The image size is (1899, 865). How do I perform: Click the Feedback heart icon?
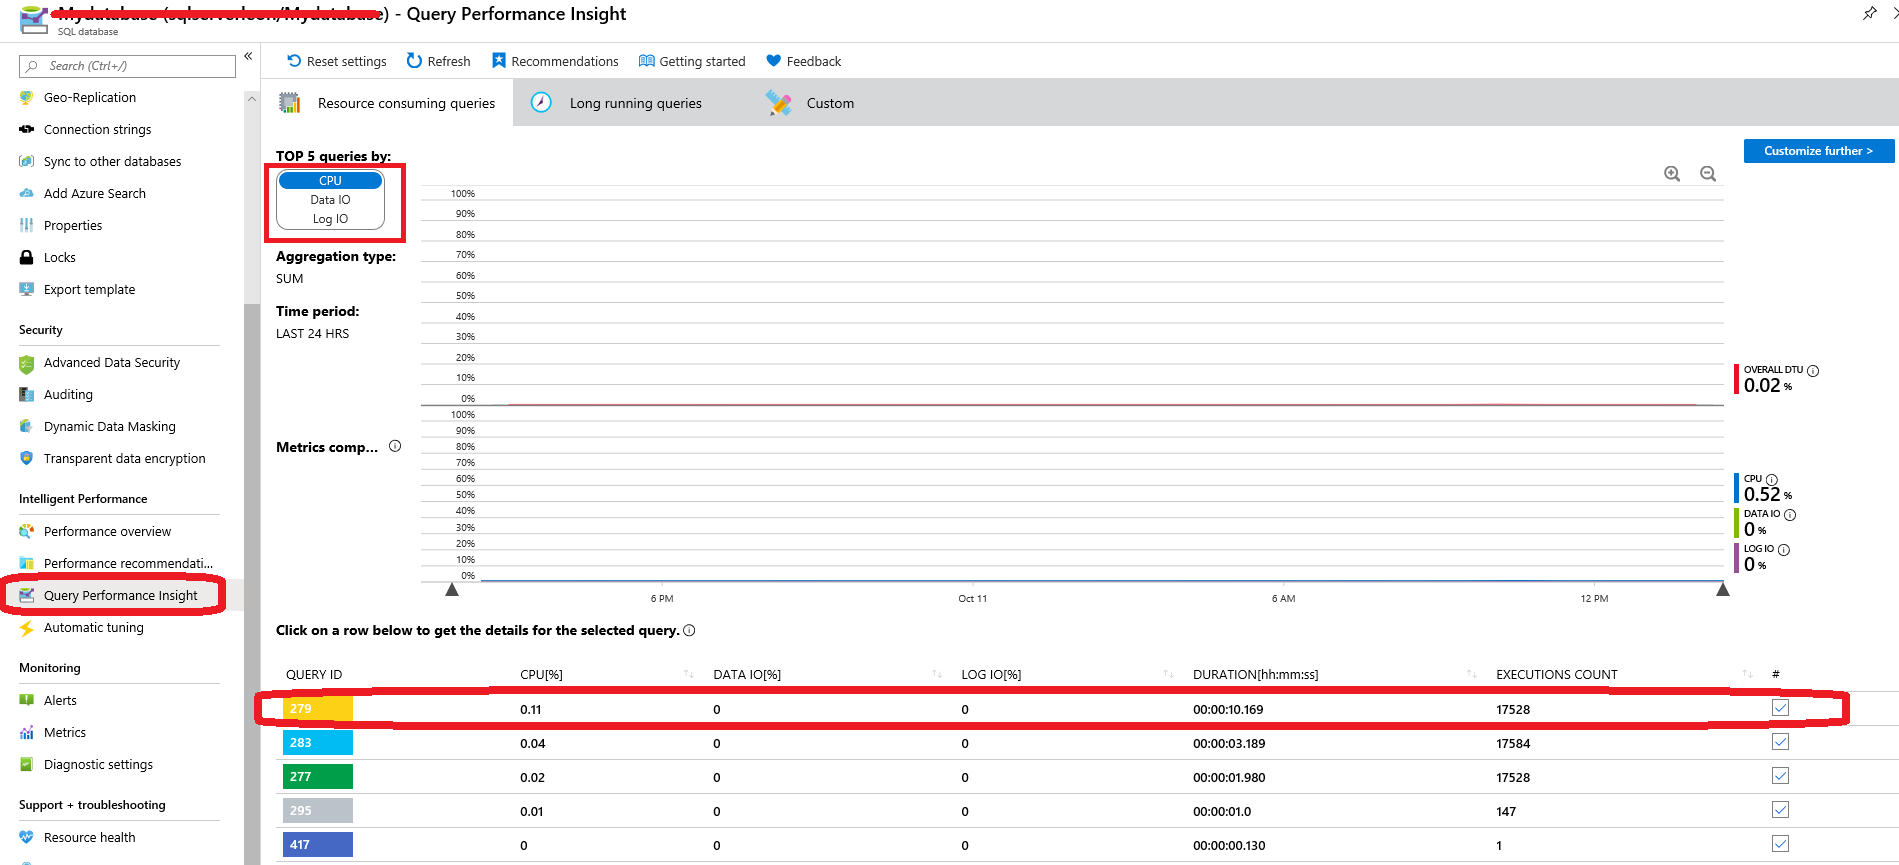click(773, 61)
